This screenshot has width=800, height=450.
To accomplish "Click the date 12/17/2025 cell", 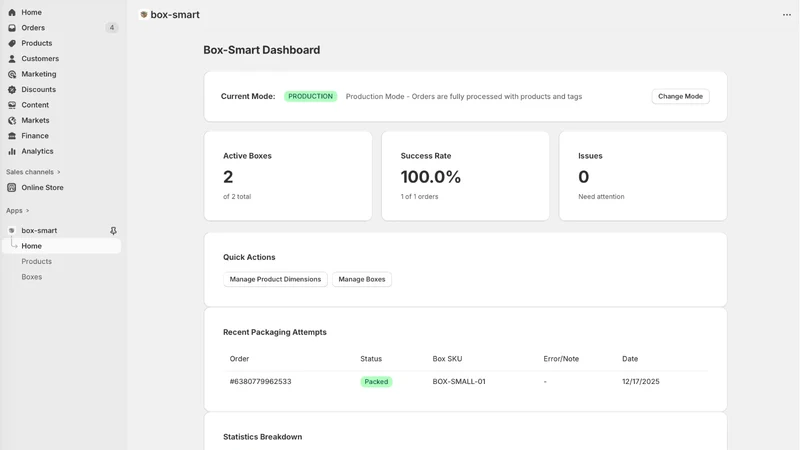I will [640, 382].
